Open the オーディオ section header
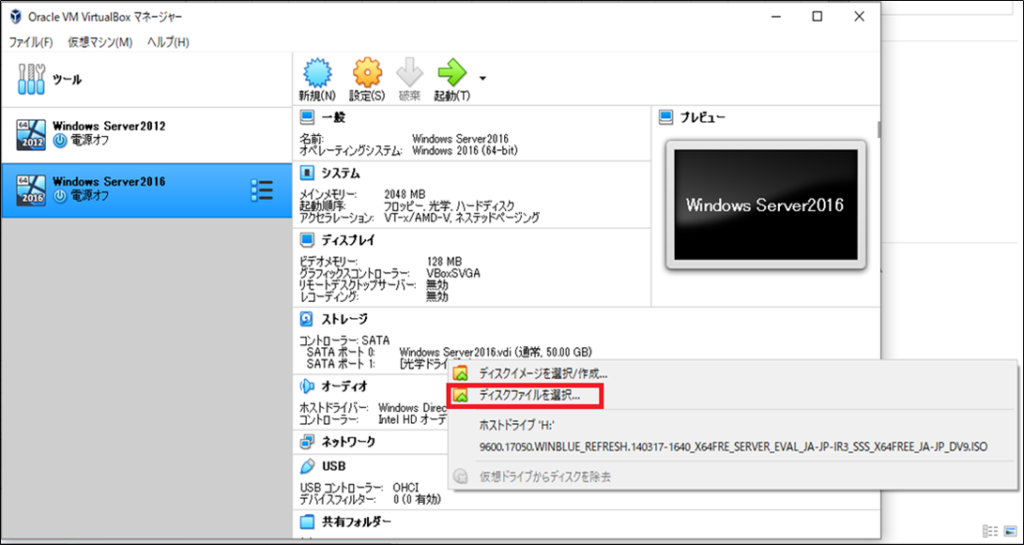1024x545 pixels. tap(344, 386)
